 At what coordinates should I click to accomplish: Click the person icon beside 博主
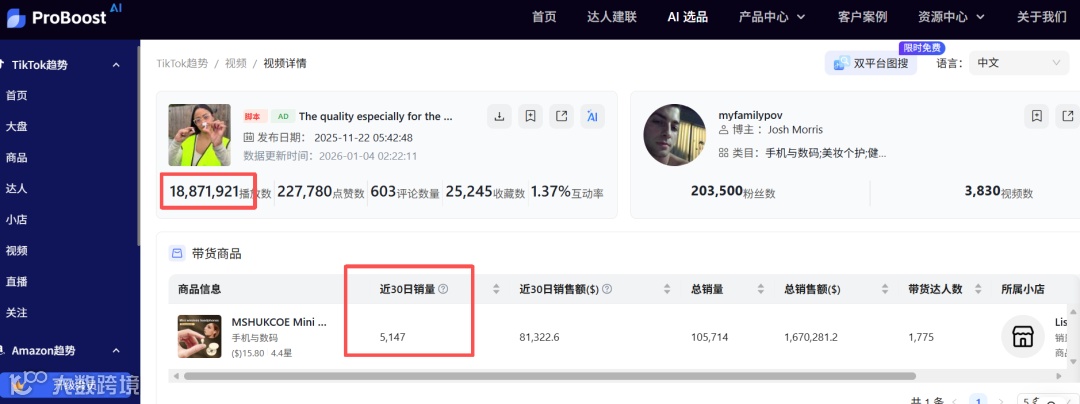click(x=723, y=130)
